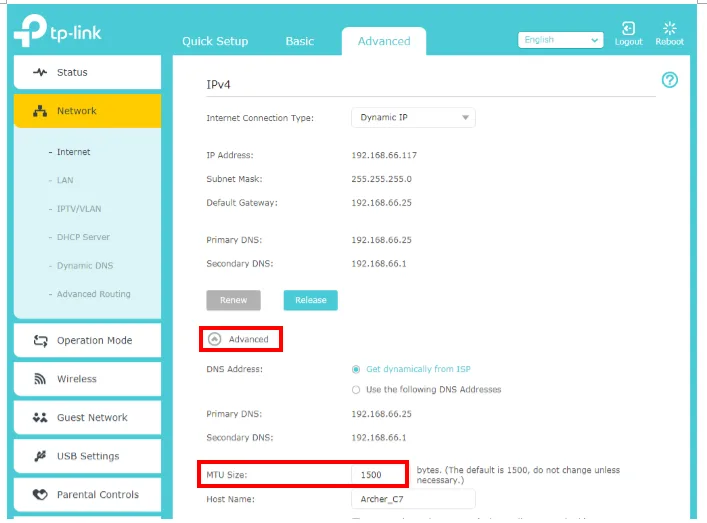This screenshot has width=707, height=523.
Task: Open the USB Settings menu
Action: pyautogui.click(x=87, y=456)
